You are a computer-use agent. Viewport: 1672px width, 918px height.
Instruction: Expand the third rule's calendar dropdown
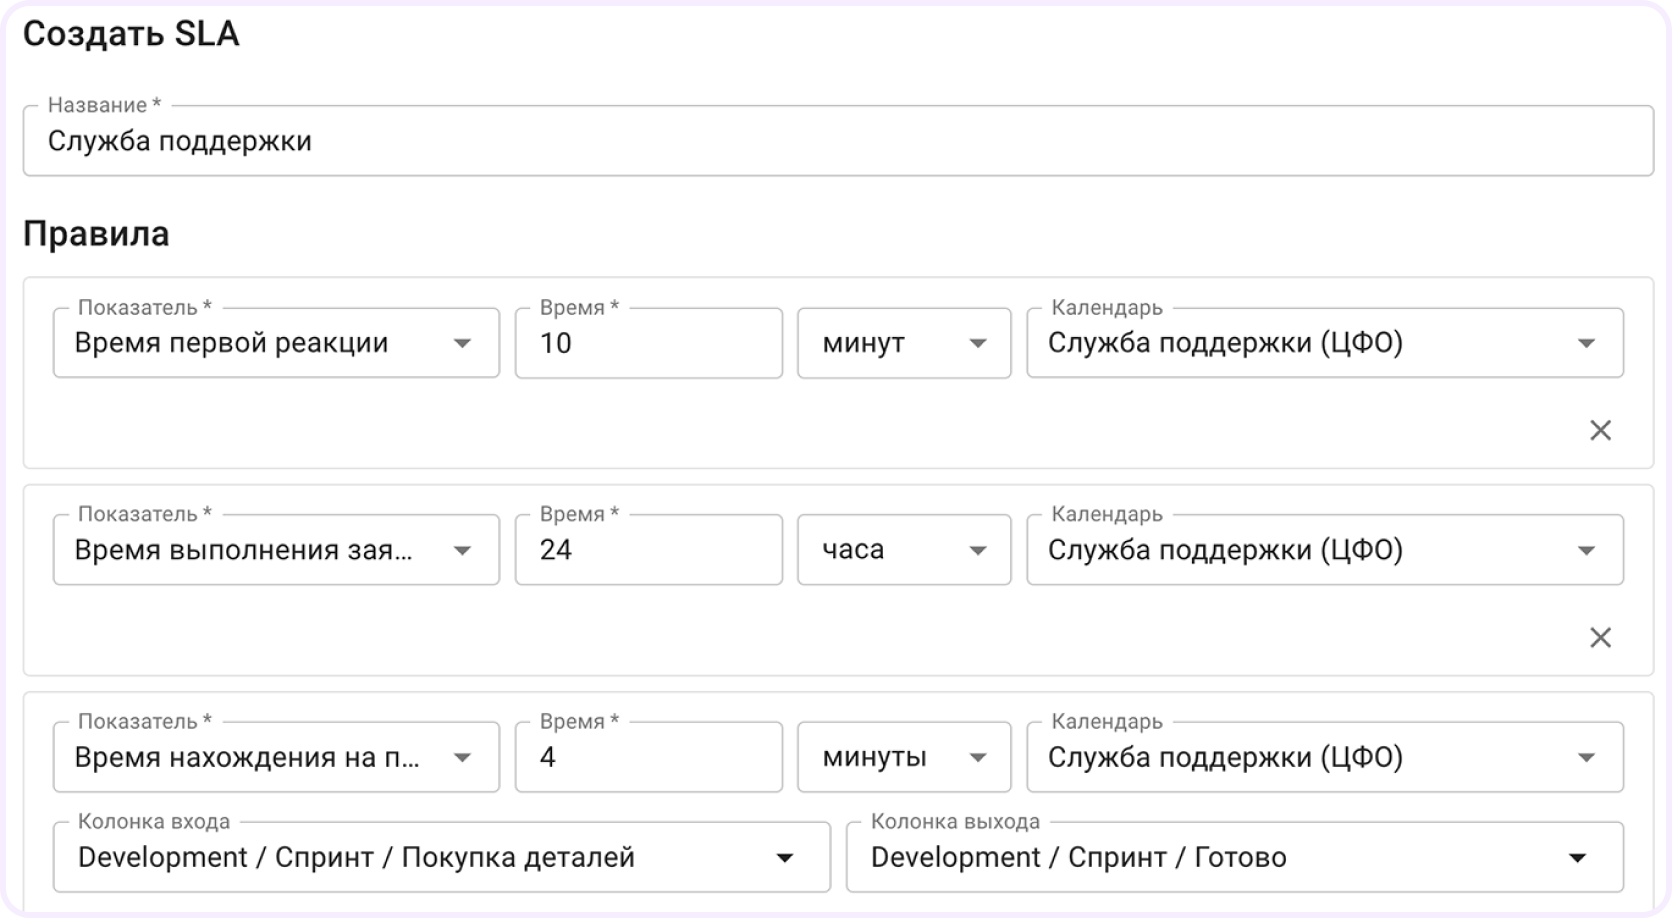click(x=1324, y=757)
